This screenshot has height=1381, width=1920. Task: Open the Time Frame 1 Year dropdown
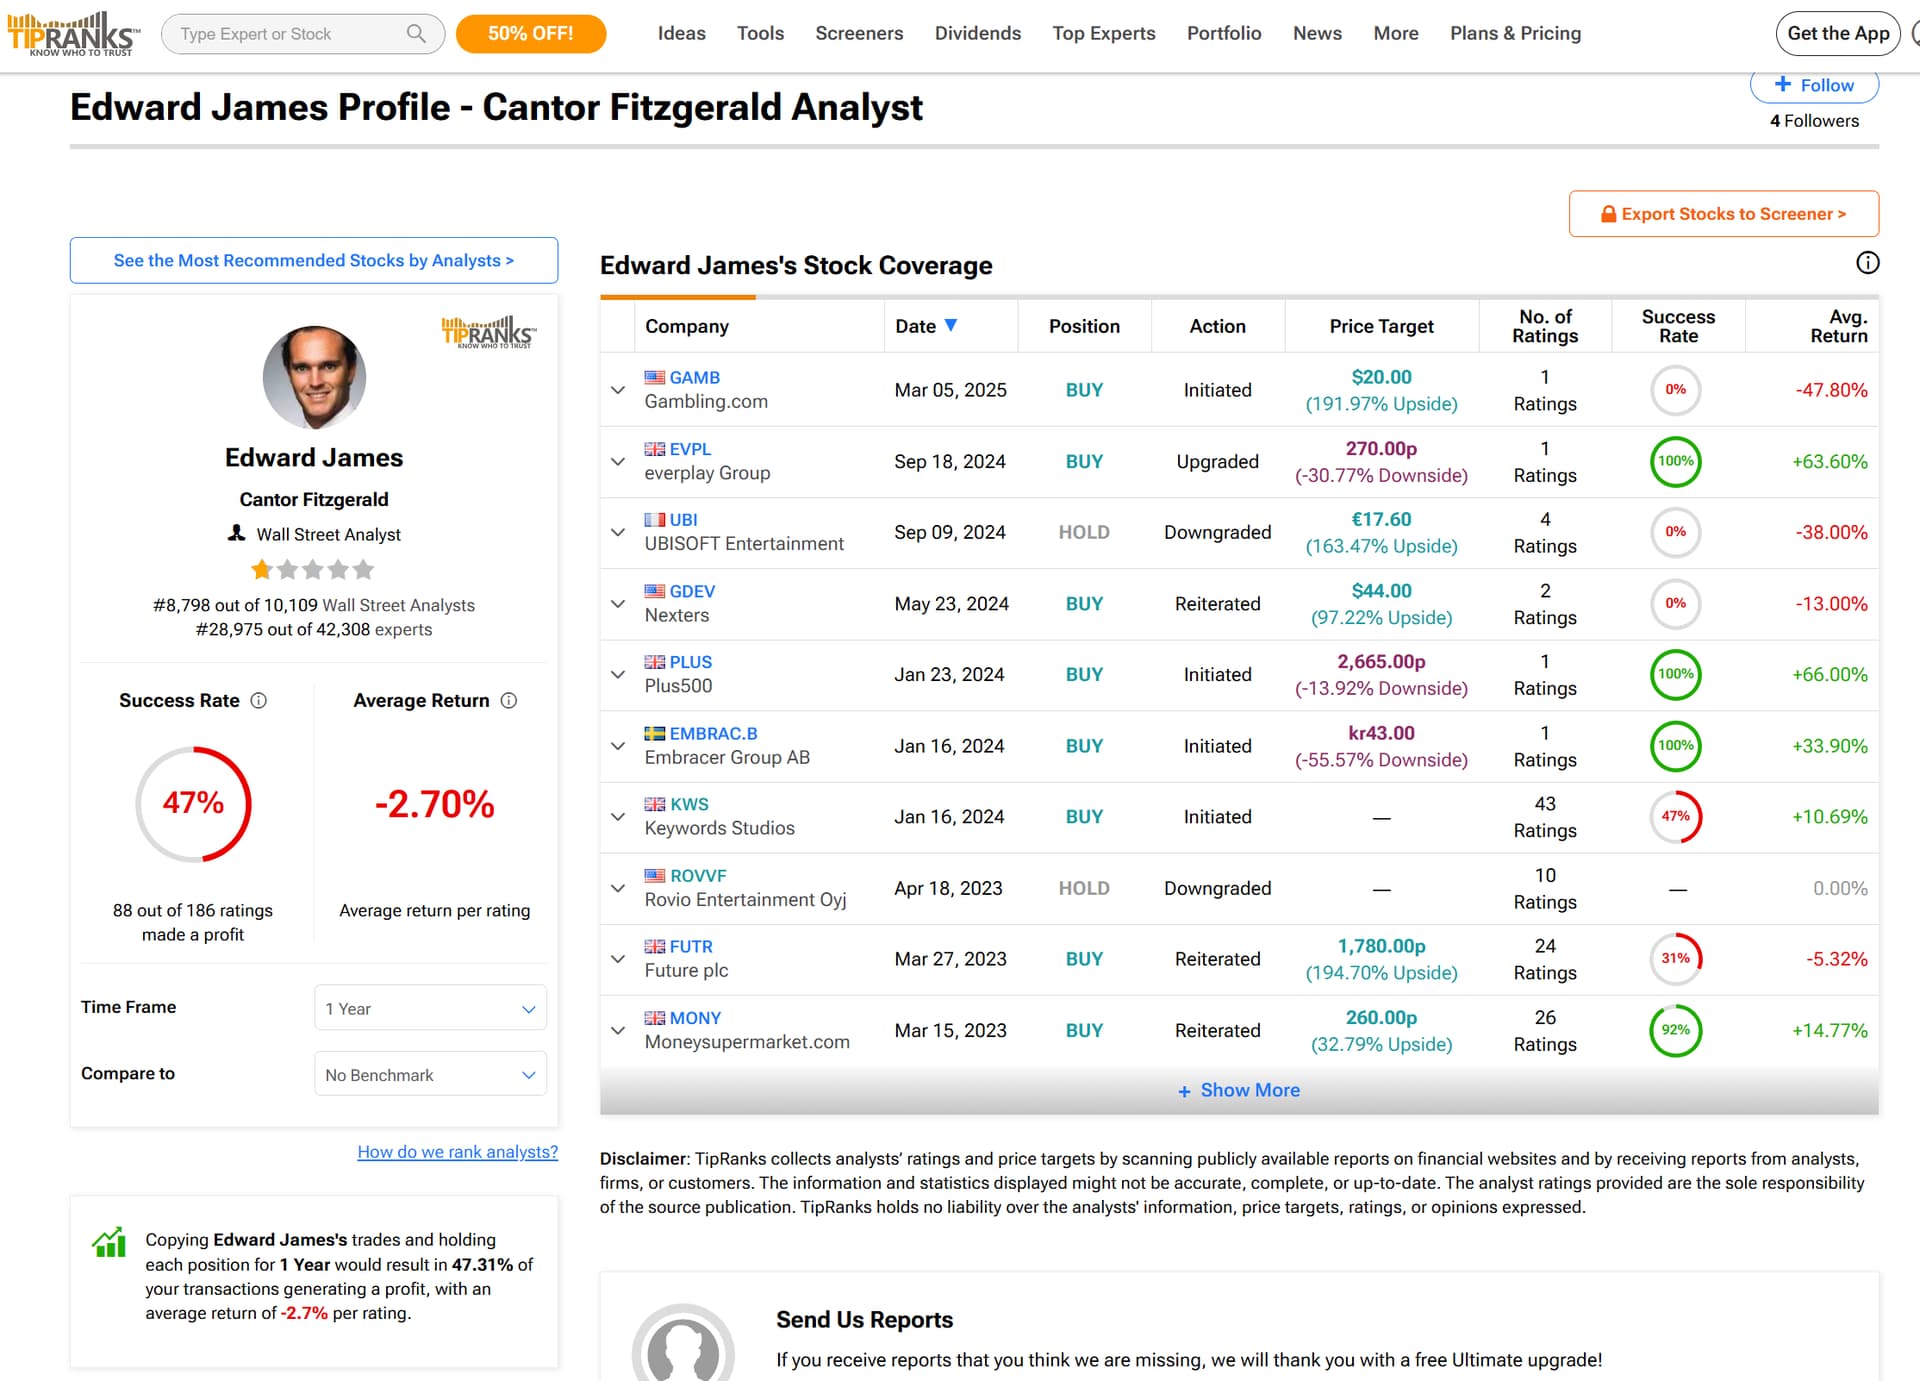(x=430, y=1009)
